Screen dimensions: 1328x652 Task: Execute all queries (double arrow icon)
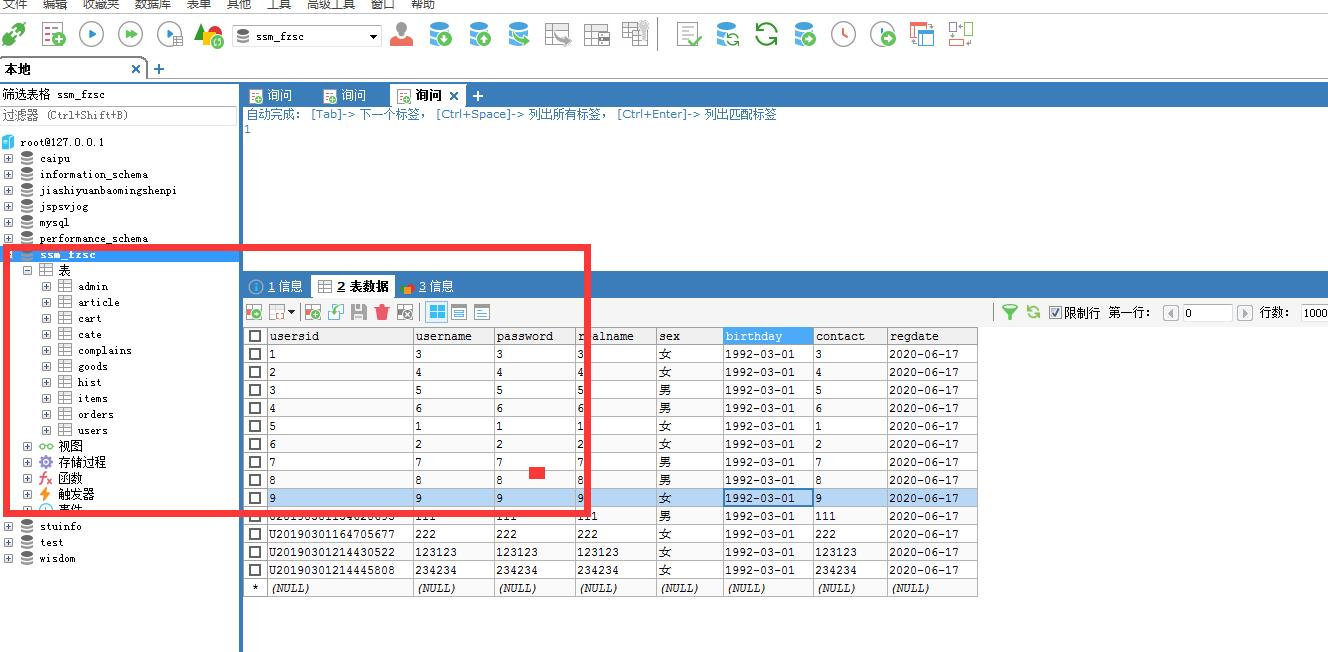(x=130, y=36)
